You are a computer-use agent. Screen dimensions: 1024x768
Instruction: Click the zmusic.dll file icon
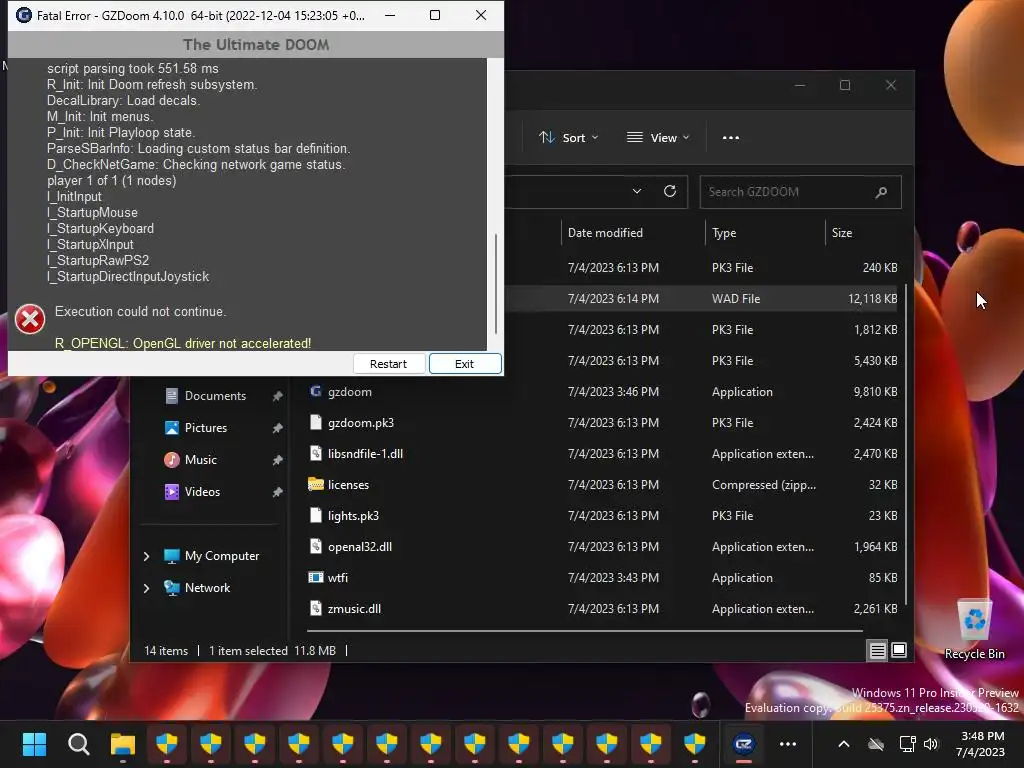315,608
